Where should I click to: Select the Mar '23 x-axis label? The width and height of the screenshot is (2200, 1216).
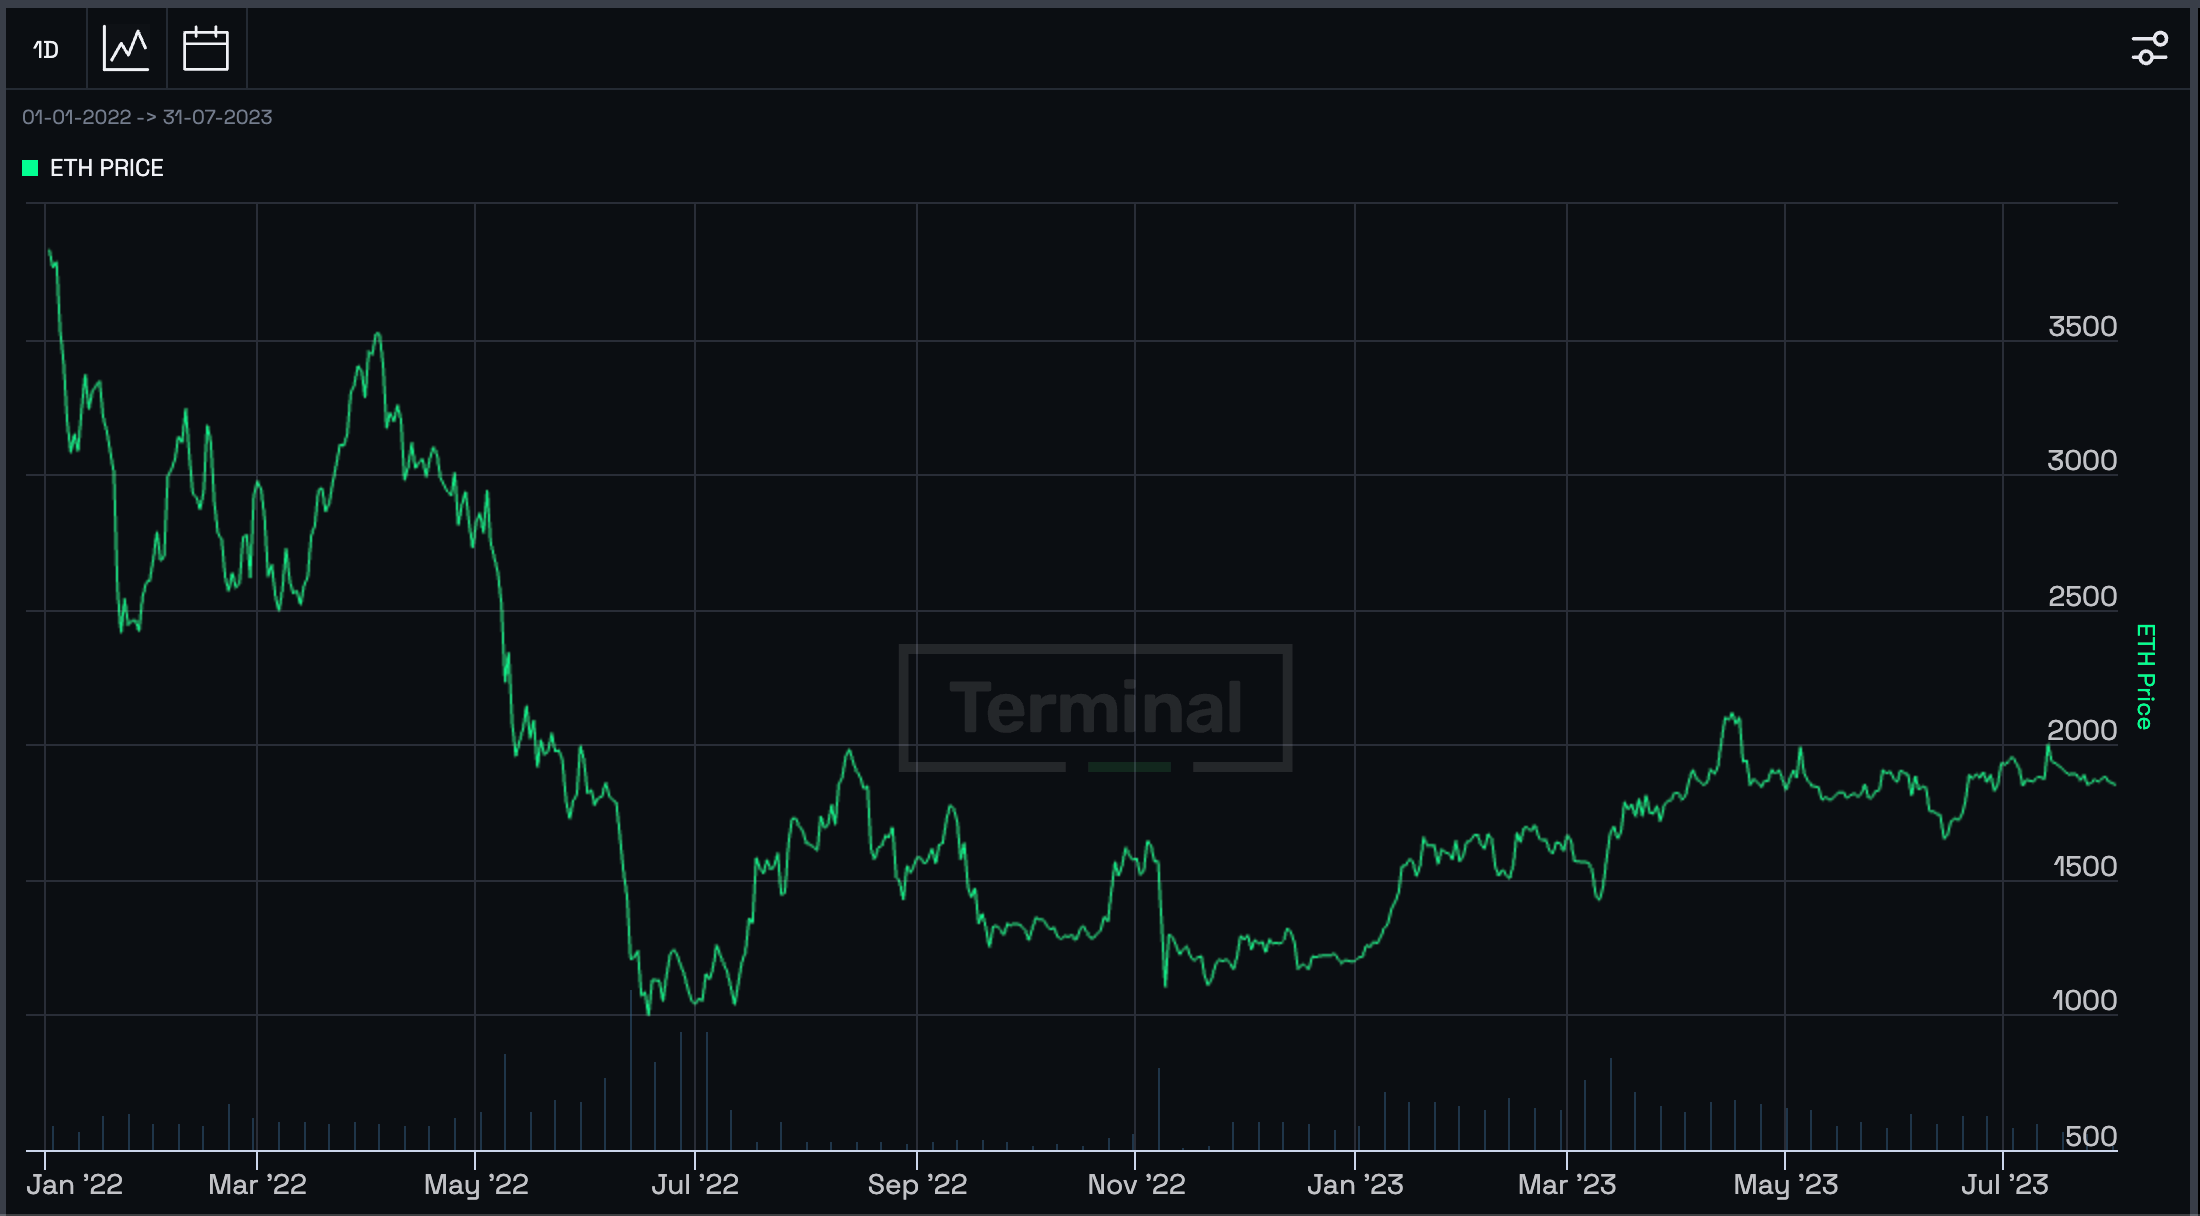[x=1567, y=1185]
